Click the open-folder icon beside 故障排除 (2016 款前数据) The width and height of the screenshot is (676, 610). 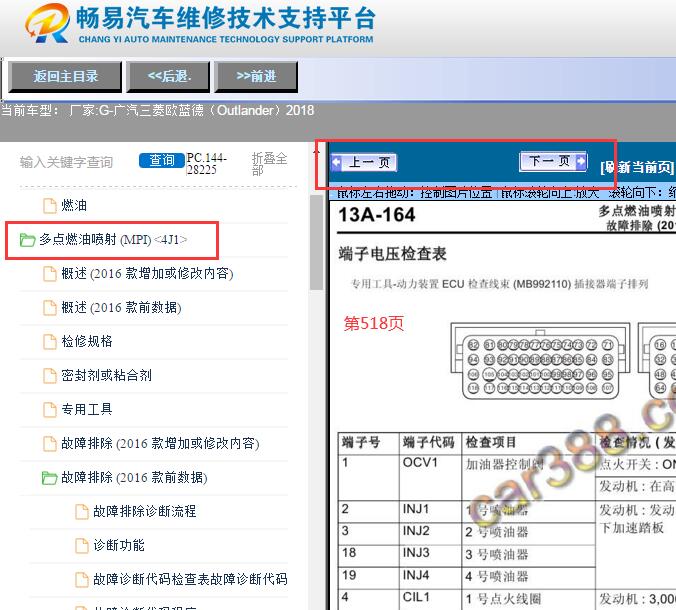(49, 478)
